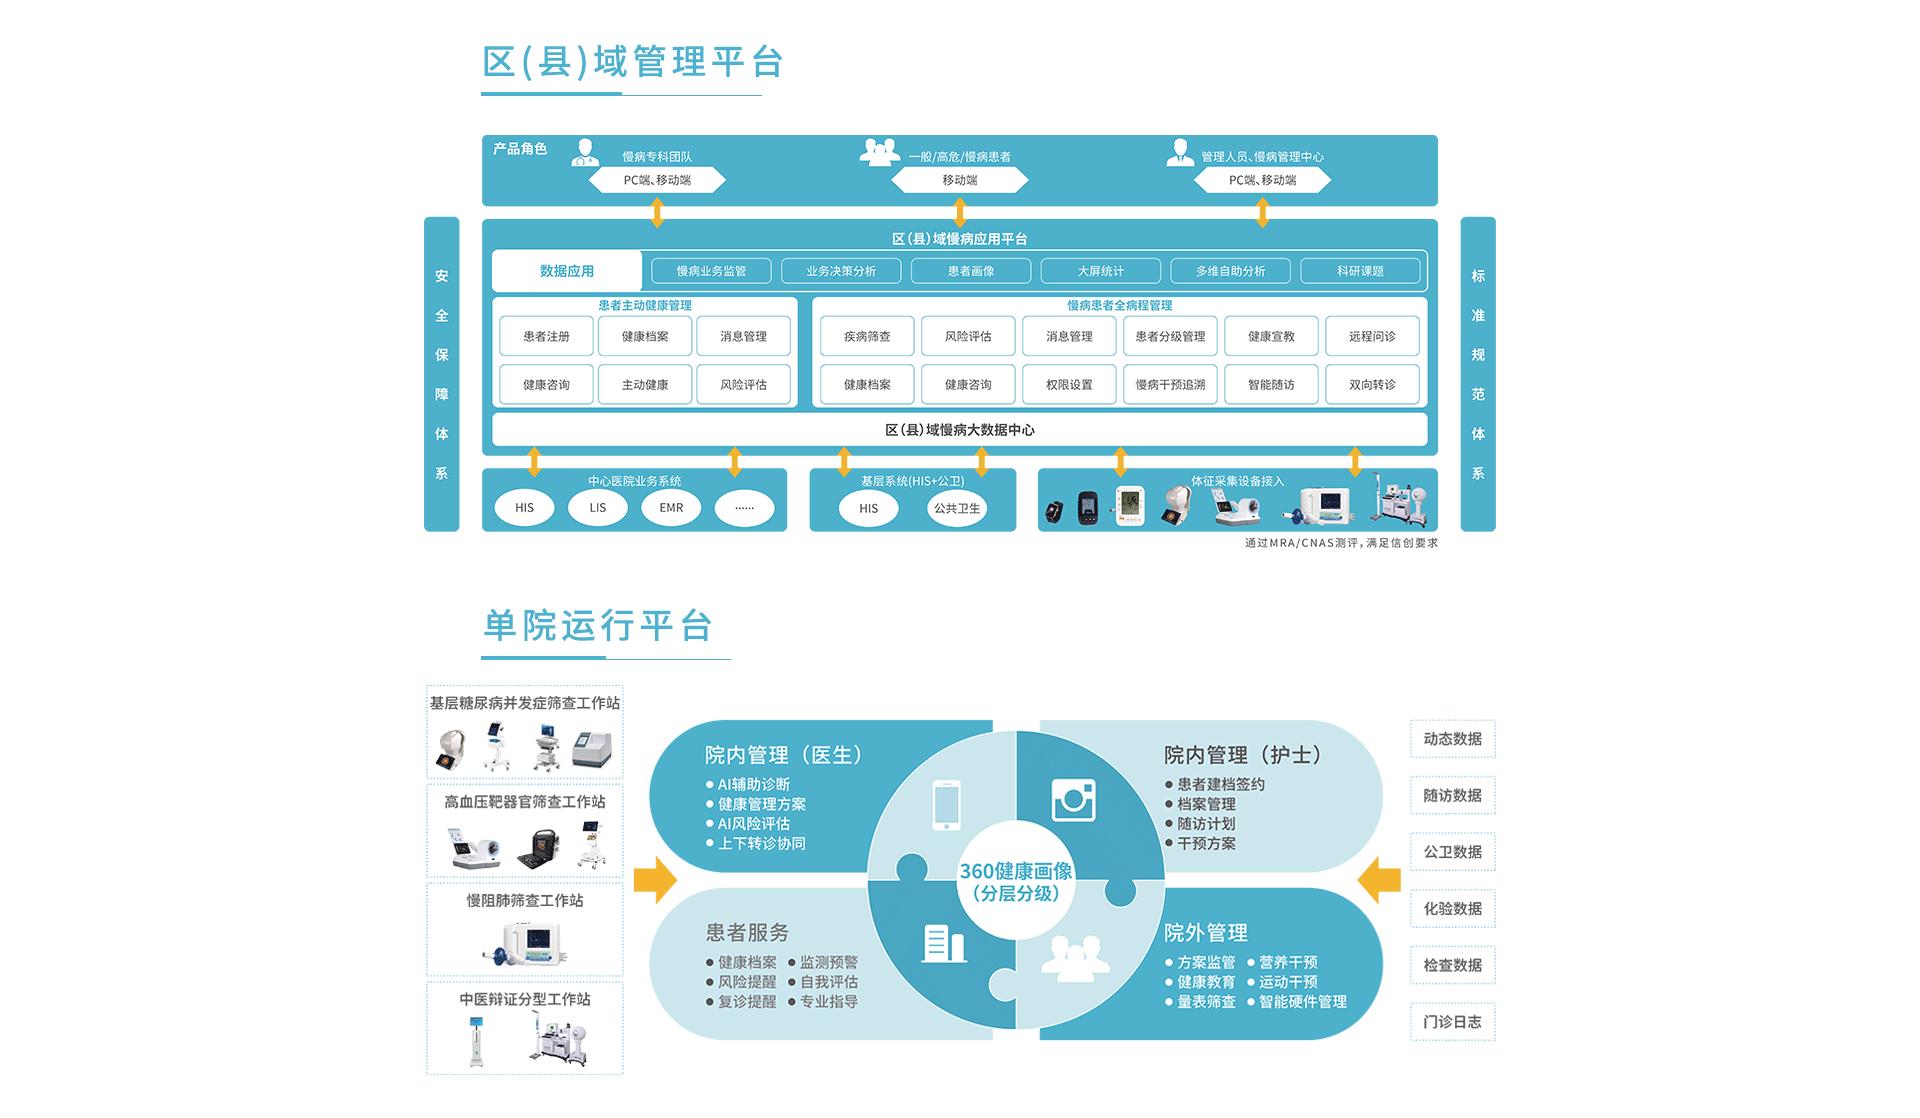Open the 检查数据 box
Viewport: 1920px width, 1118px height.
pos(1453,965)
